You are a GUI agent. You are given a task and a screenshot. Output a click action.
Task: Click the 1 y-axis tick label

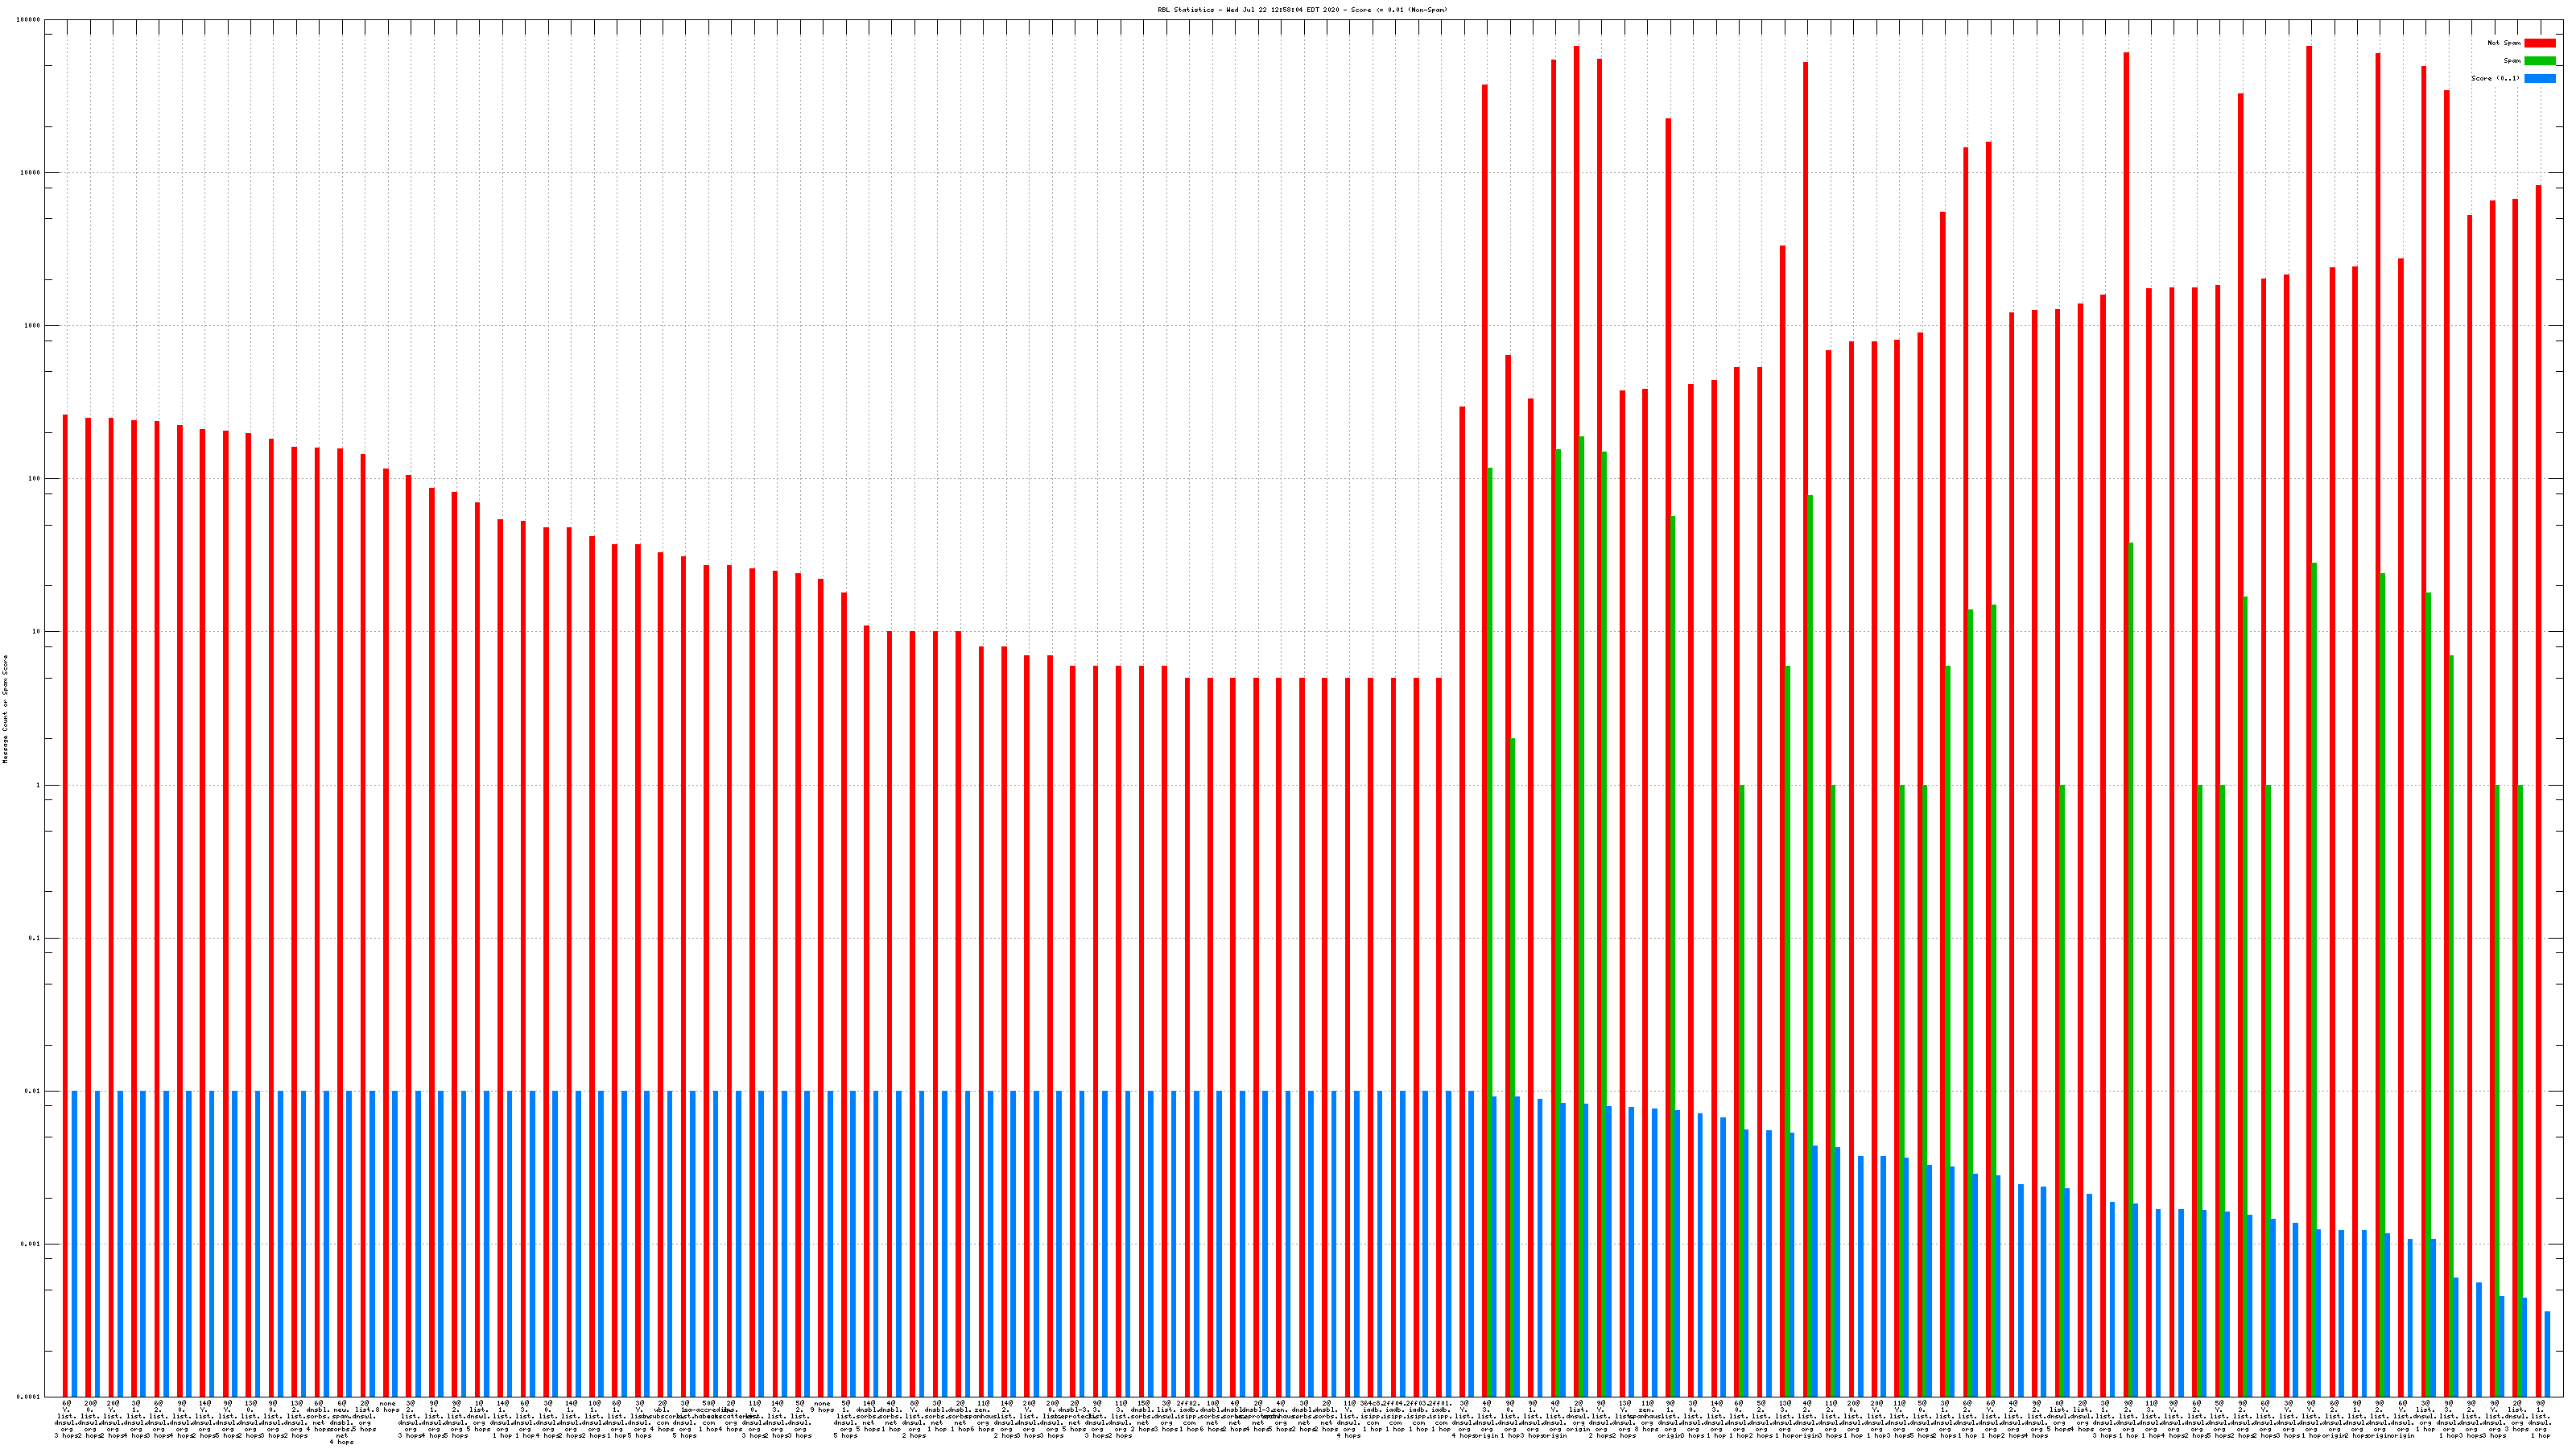click(x=39, y=785)
